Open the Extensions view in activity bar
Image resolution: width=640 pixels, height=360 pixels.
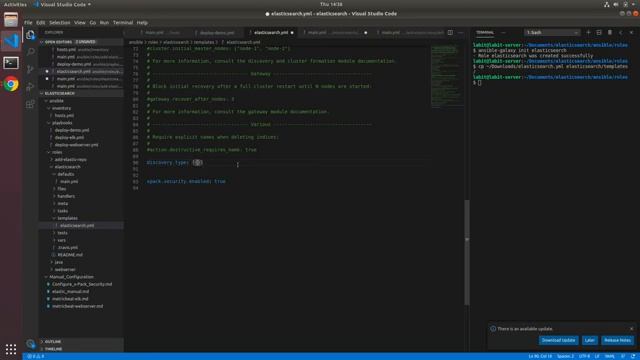point(31,104)
